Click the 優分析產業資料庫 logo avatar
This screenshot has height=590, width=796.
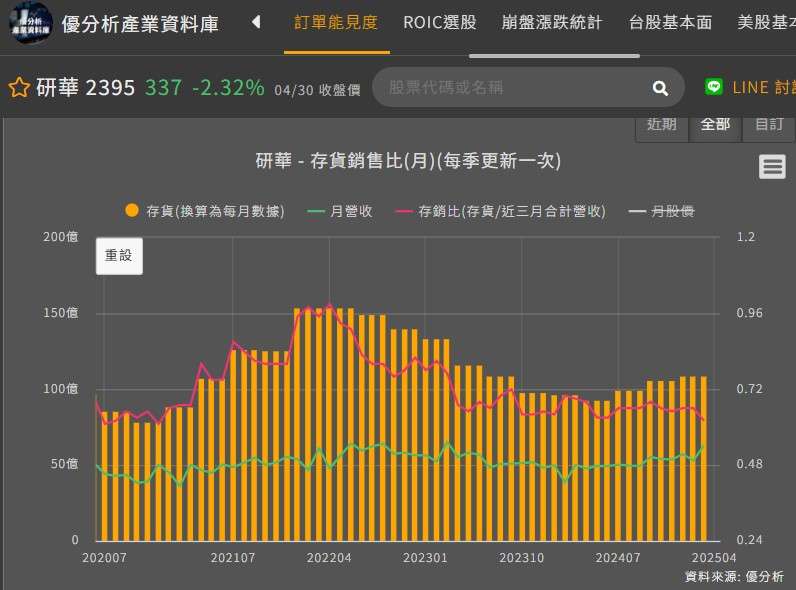pos(31,22)
